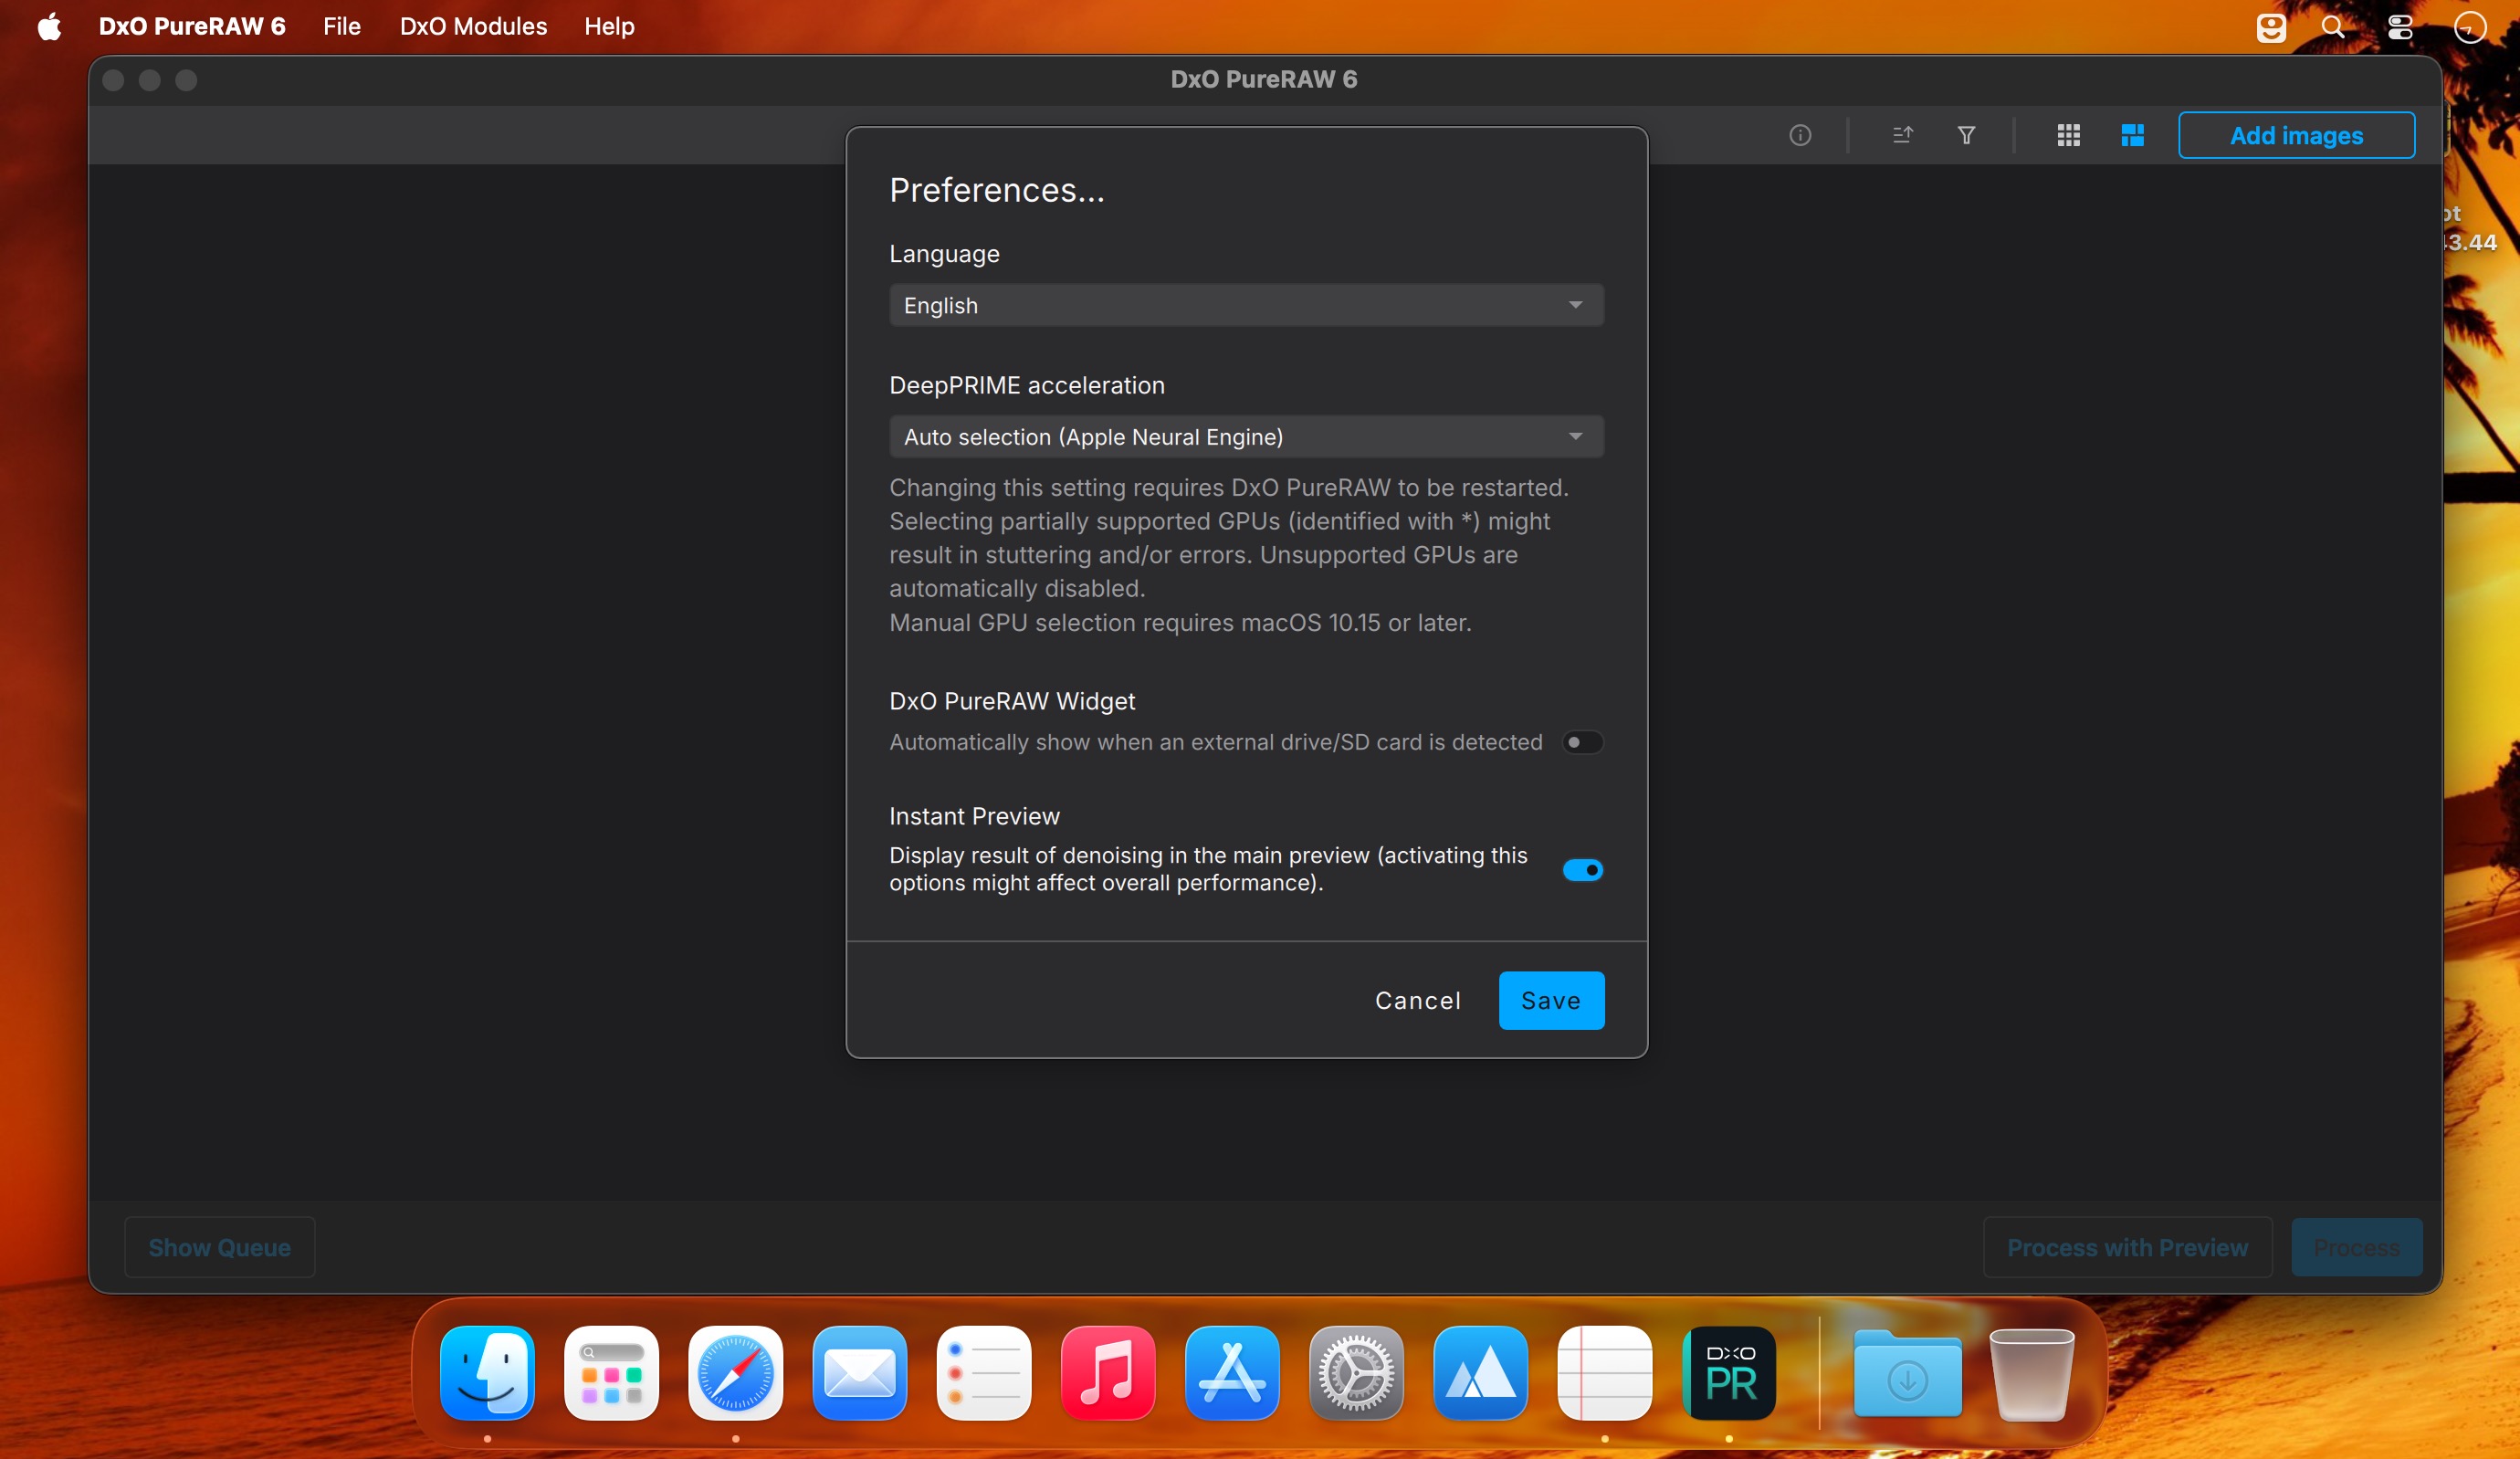Click the "DeepPRIME acceleration" label
The image size is (2520, 1459).
pos(1027,385)
